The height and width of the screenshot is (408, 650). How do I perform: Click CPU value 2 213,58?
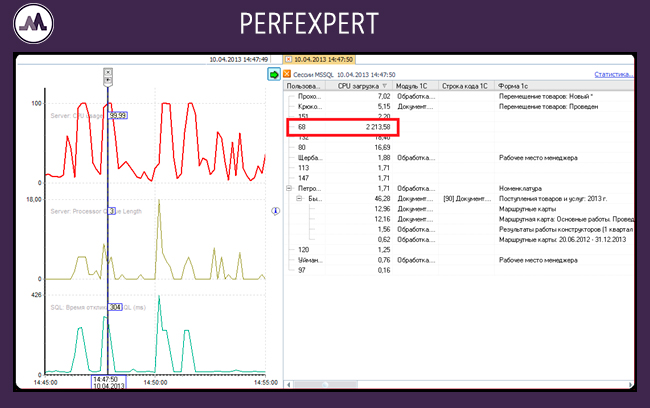pos(378,127)
